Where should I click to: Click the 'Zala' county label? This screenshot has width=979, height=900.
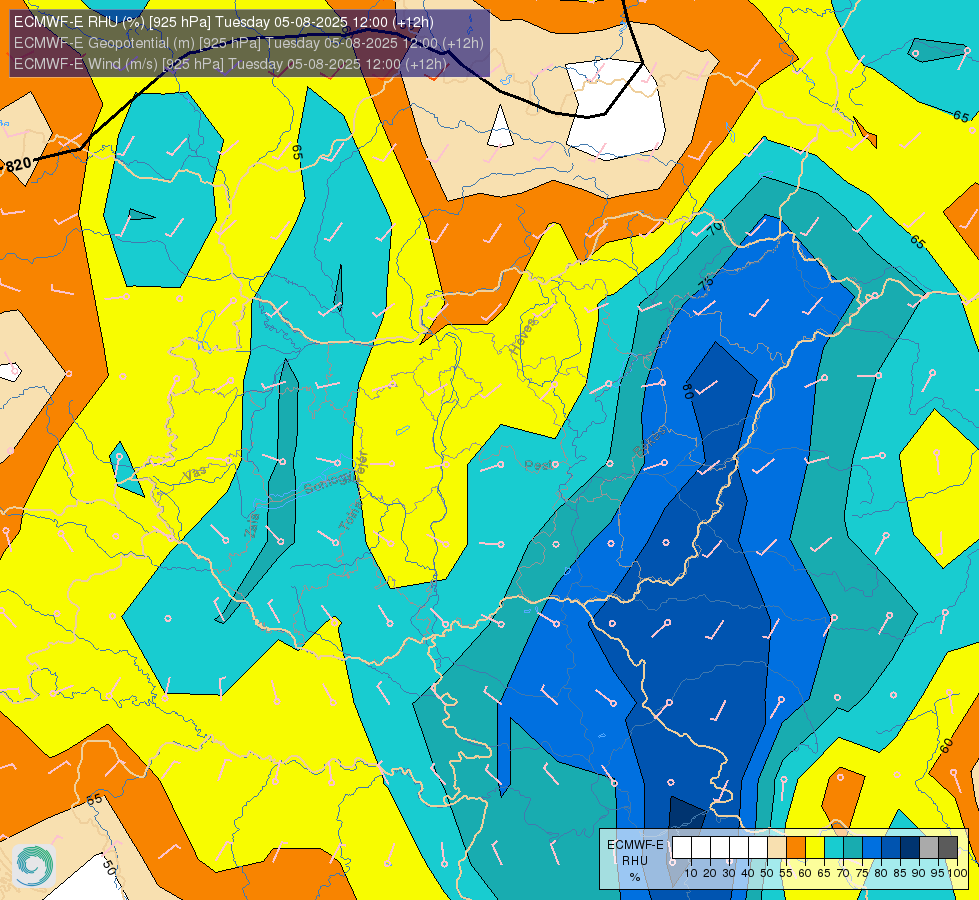[251, 525]
